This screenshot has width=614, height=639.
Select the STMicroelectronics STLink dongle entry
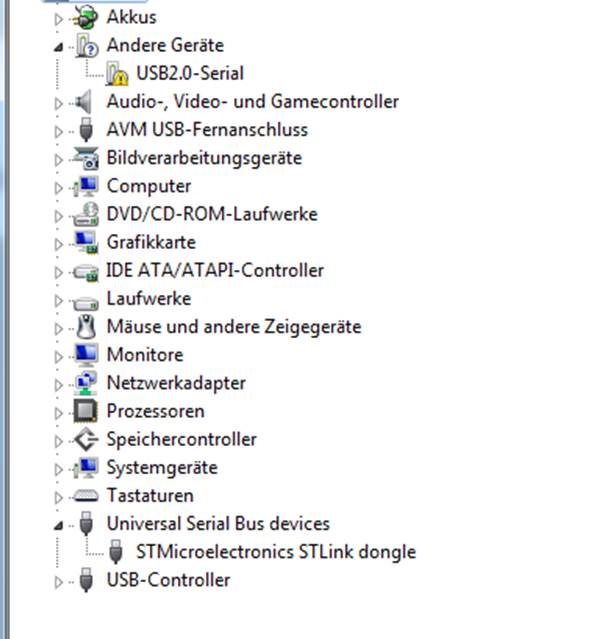(276, 552)
